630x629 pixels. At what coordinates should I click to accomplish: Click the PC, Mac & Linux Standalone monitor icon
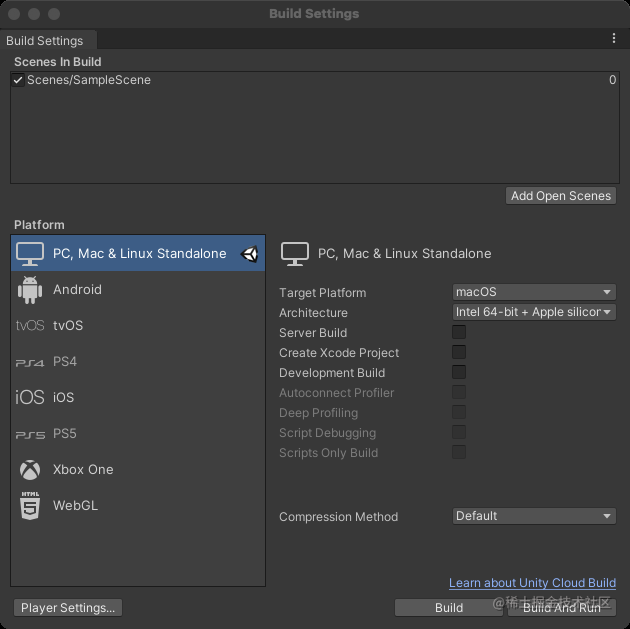pos(31,254)
